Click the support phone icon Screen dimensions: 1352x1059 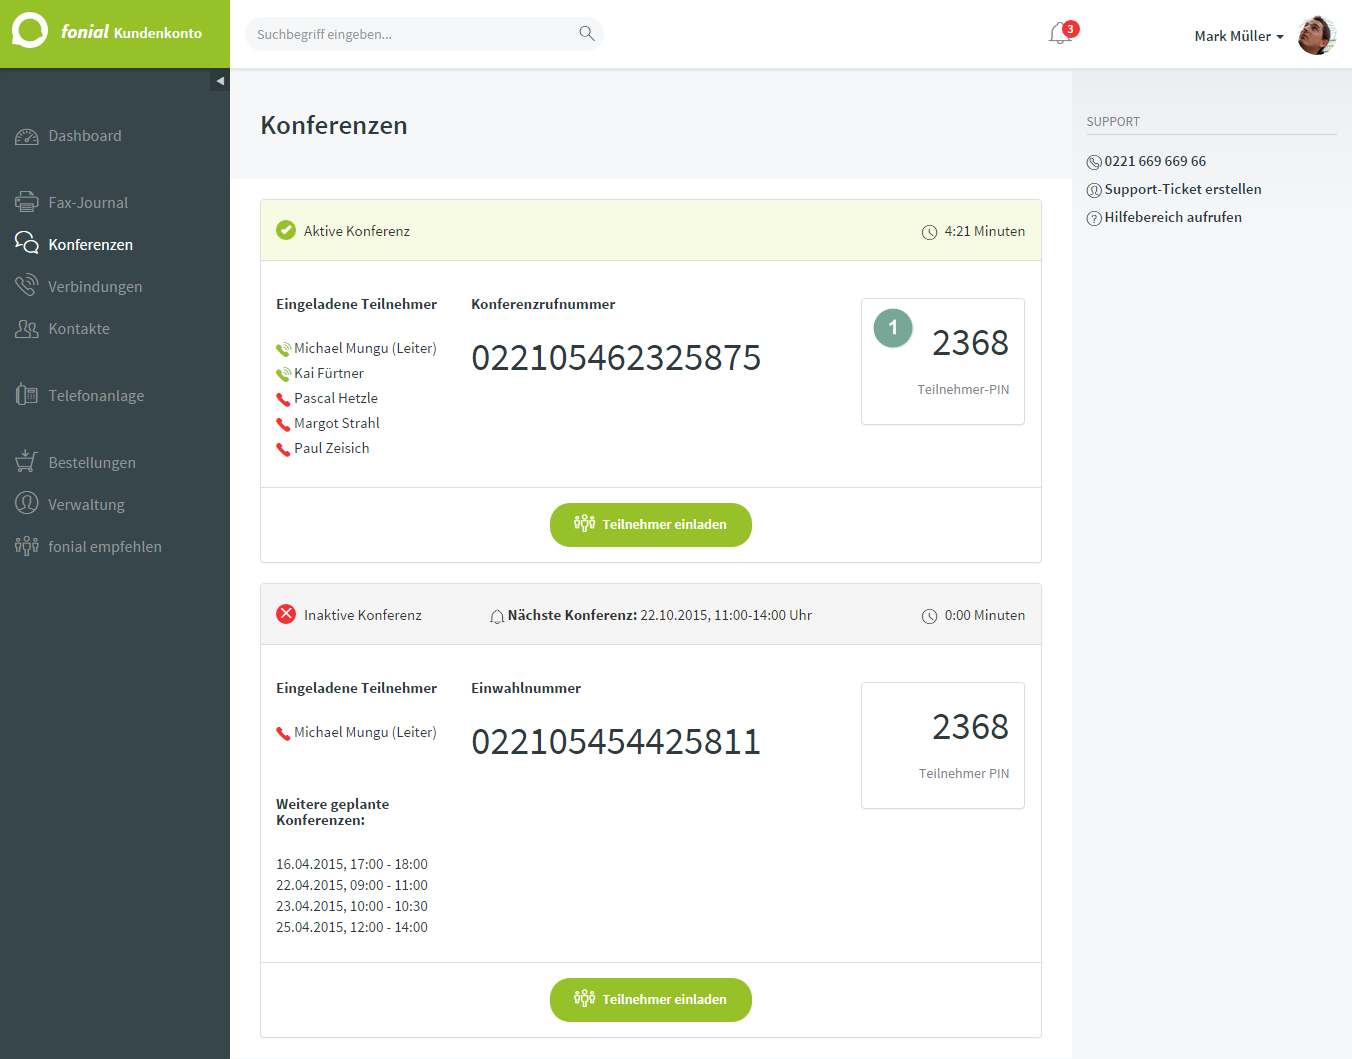pyautogui.click(x=1094, y=162)
